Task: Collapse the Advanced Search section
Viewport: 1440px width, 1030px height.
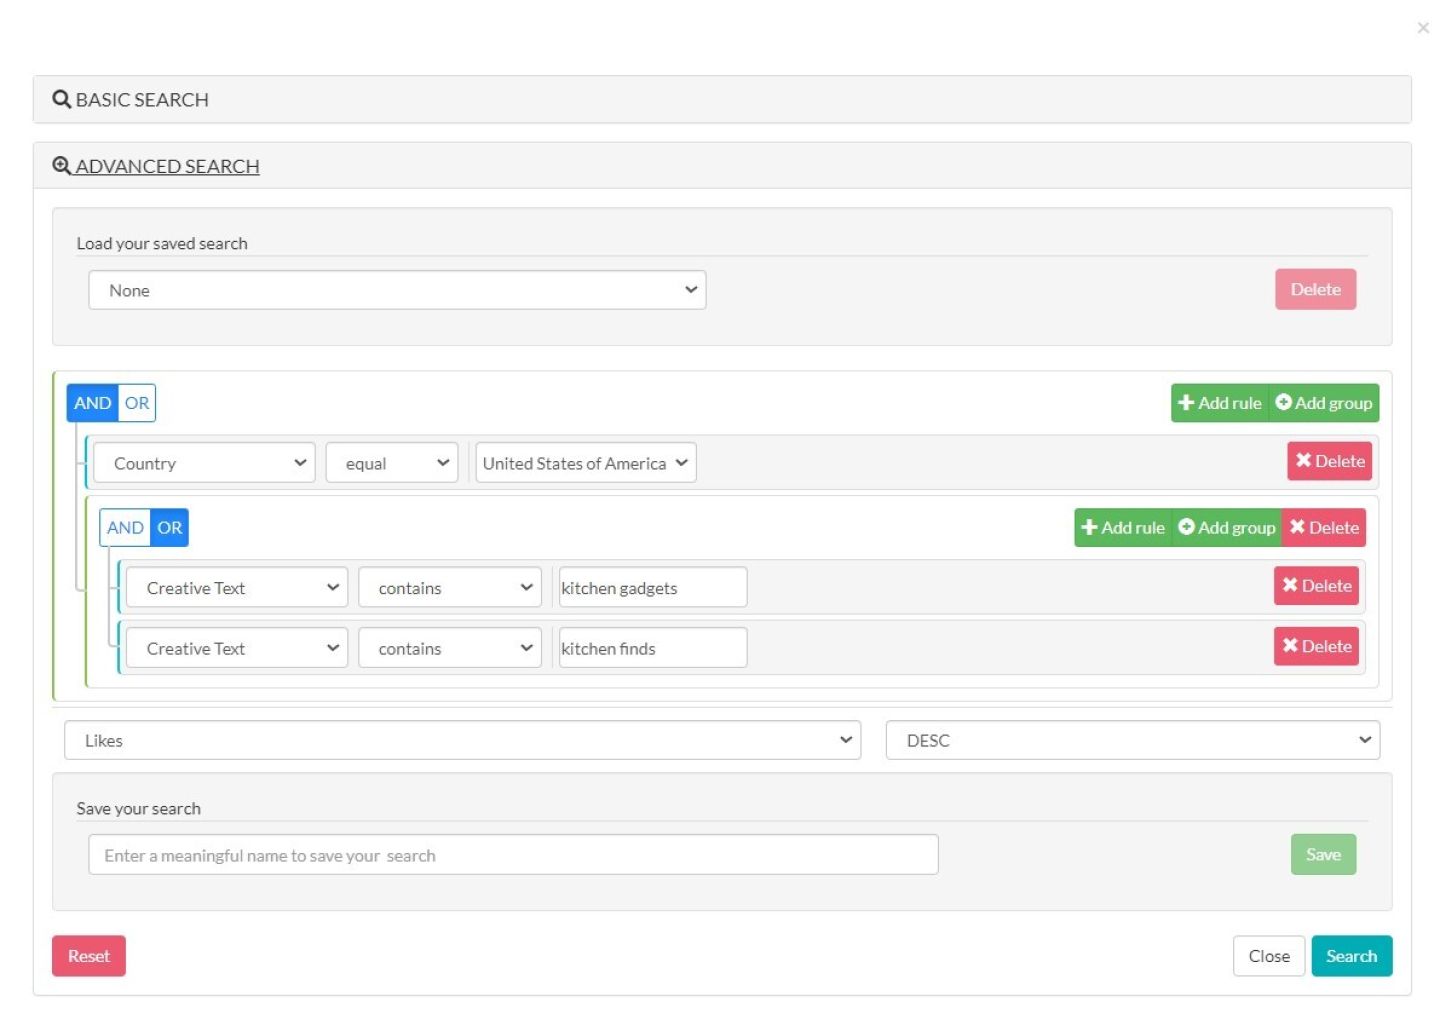Action: tap(167, 166)
